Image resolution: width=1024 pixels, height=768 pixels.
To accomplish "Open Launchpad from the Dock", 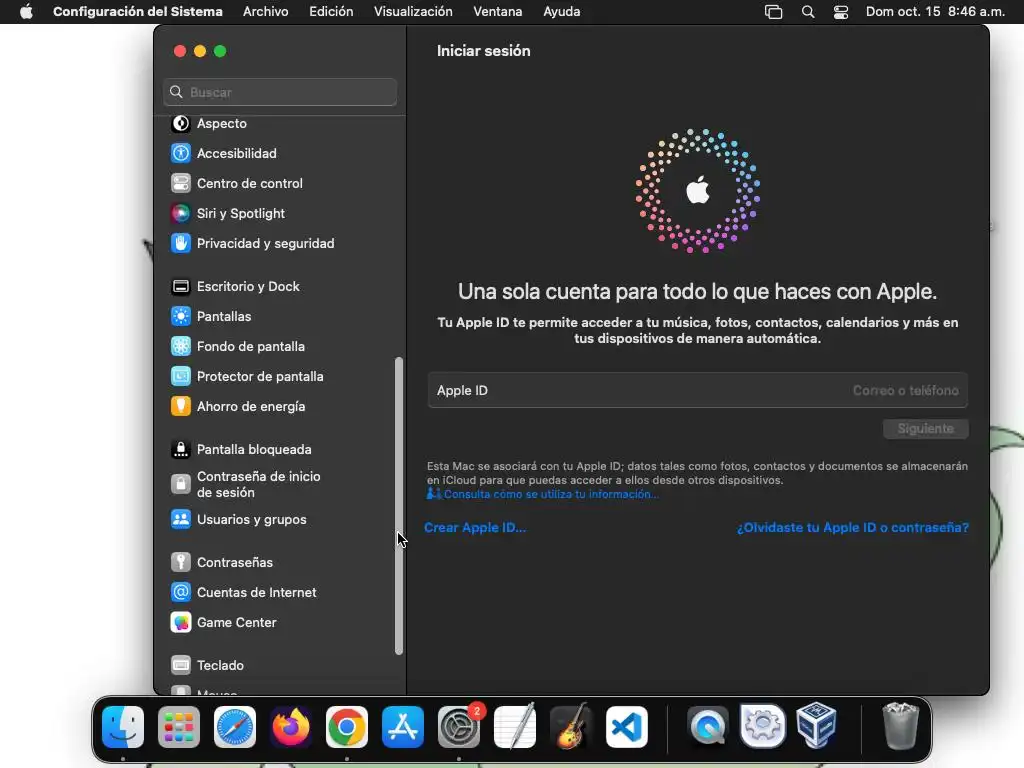I will click(x=179, y=727).
